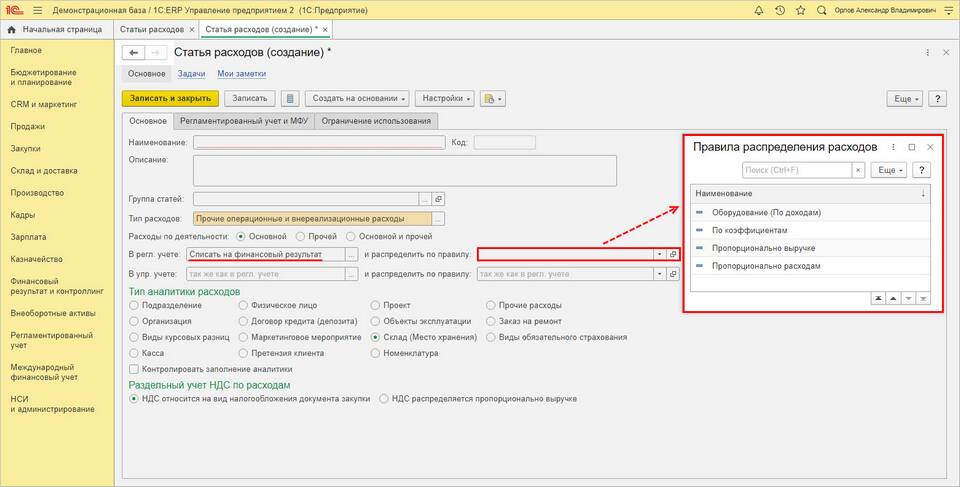Select the Прочей activity radio button
Image resolution: width=960 pixels, height=487 pixels.
(302, 236)
